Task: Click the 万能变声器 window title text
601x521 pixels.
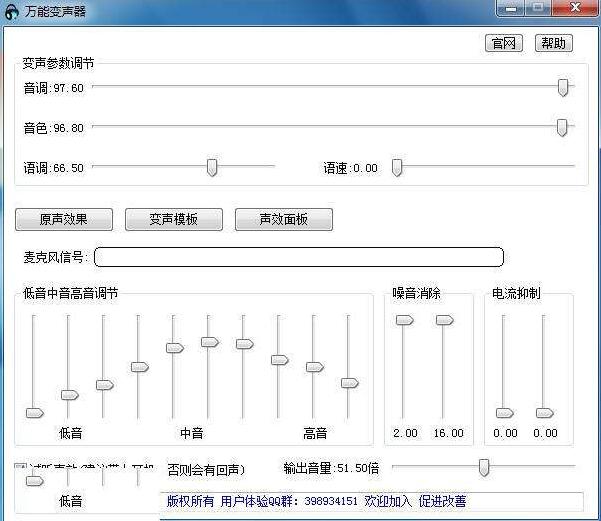Action: point(56,12)
